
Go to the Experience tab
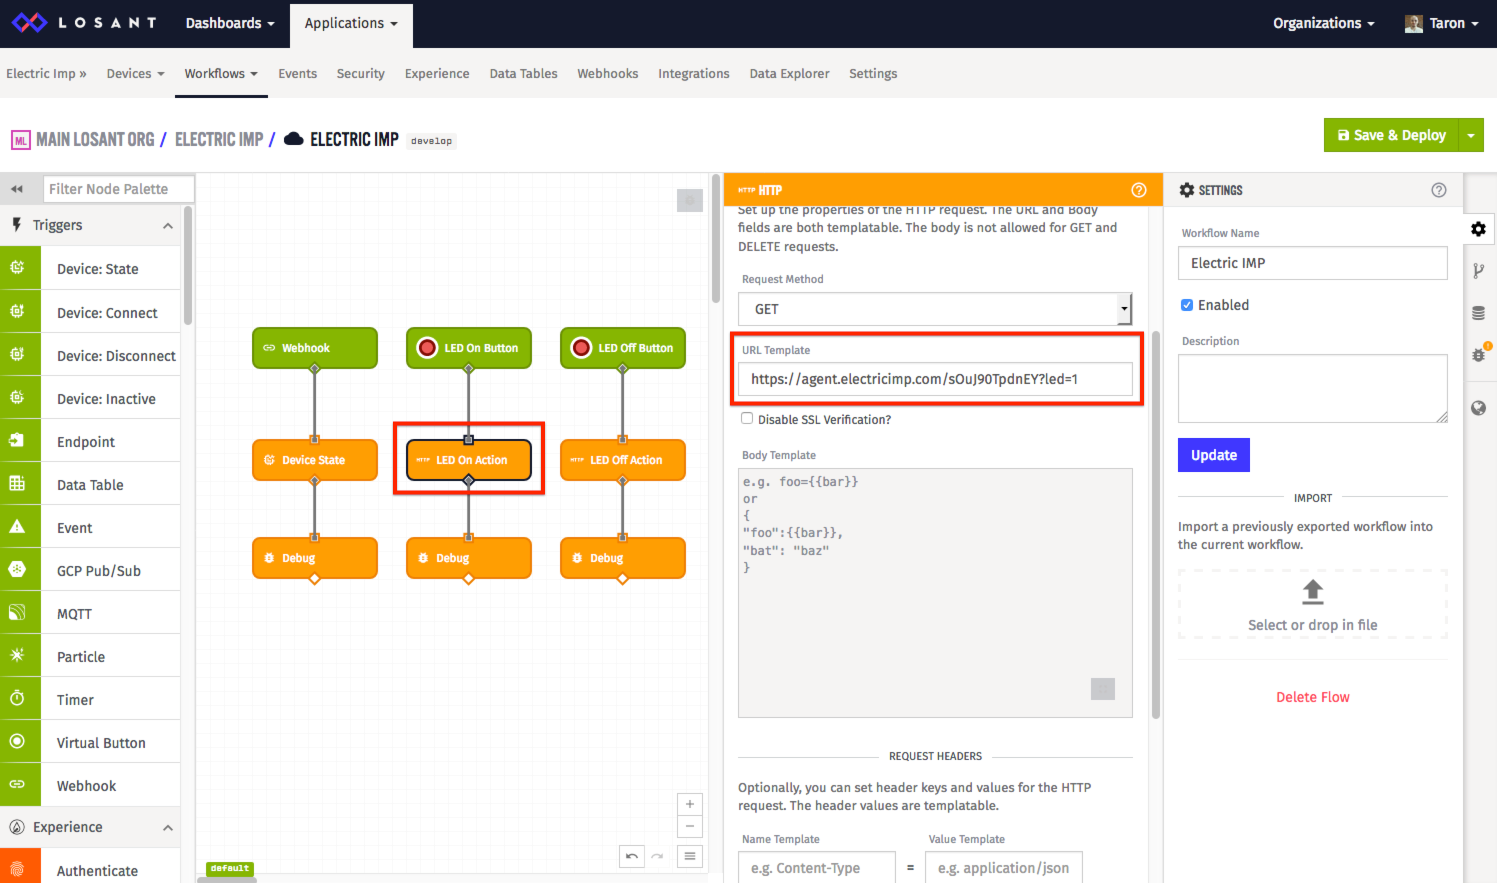pos(437,73)
